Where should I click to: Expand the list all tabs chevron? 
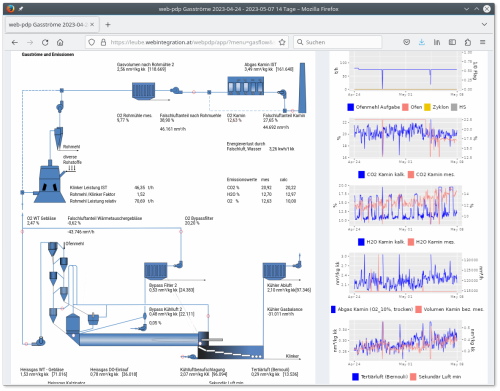pos(484,24)
